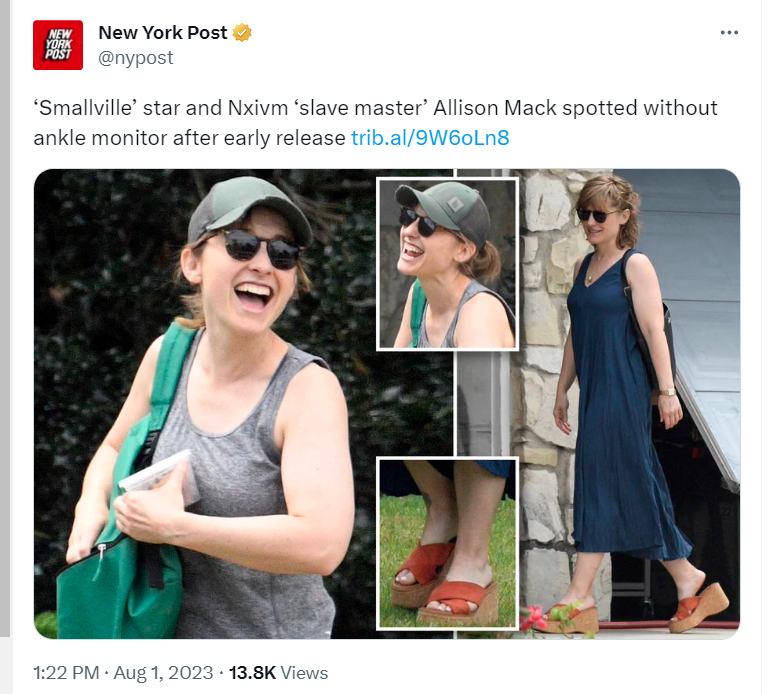Click the 1:22 PM timestamp

click(66, 672)
